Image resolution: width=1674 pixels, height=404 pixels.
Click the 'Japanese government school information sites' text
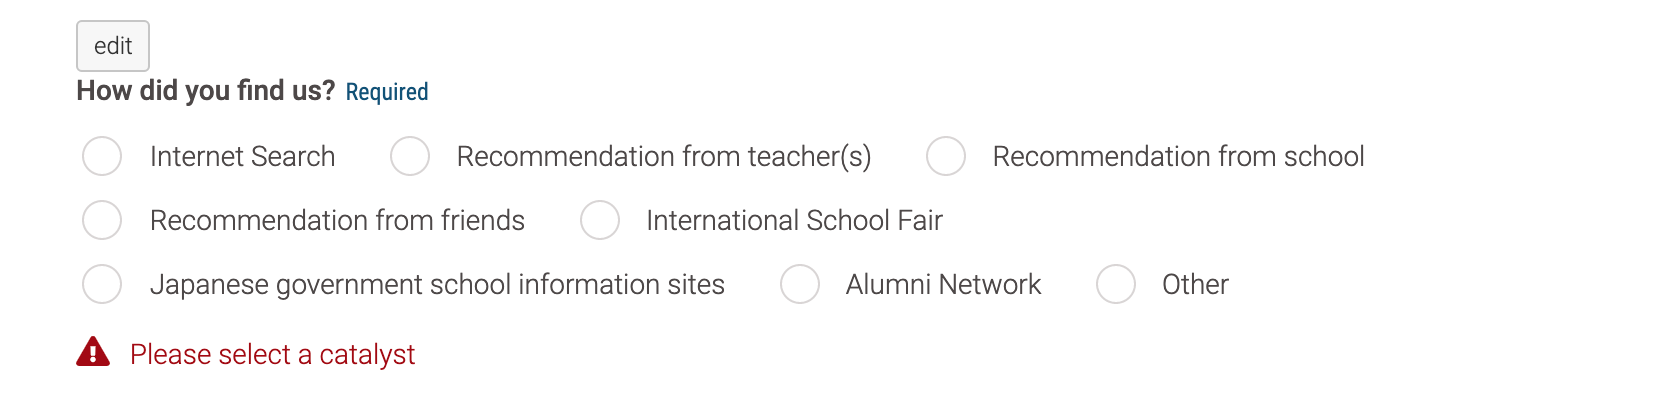[438, 285]
